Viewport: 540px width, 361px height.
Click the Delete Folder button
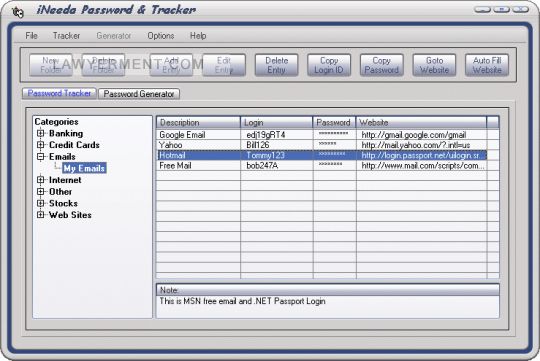coord(103,65)
